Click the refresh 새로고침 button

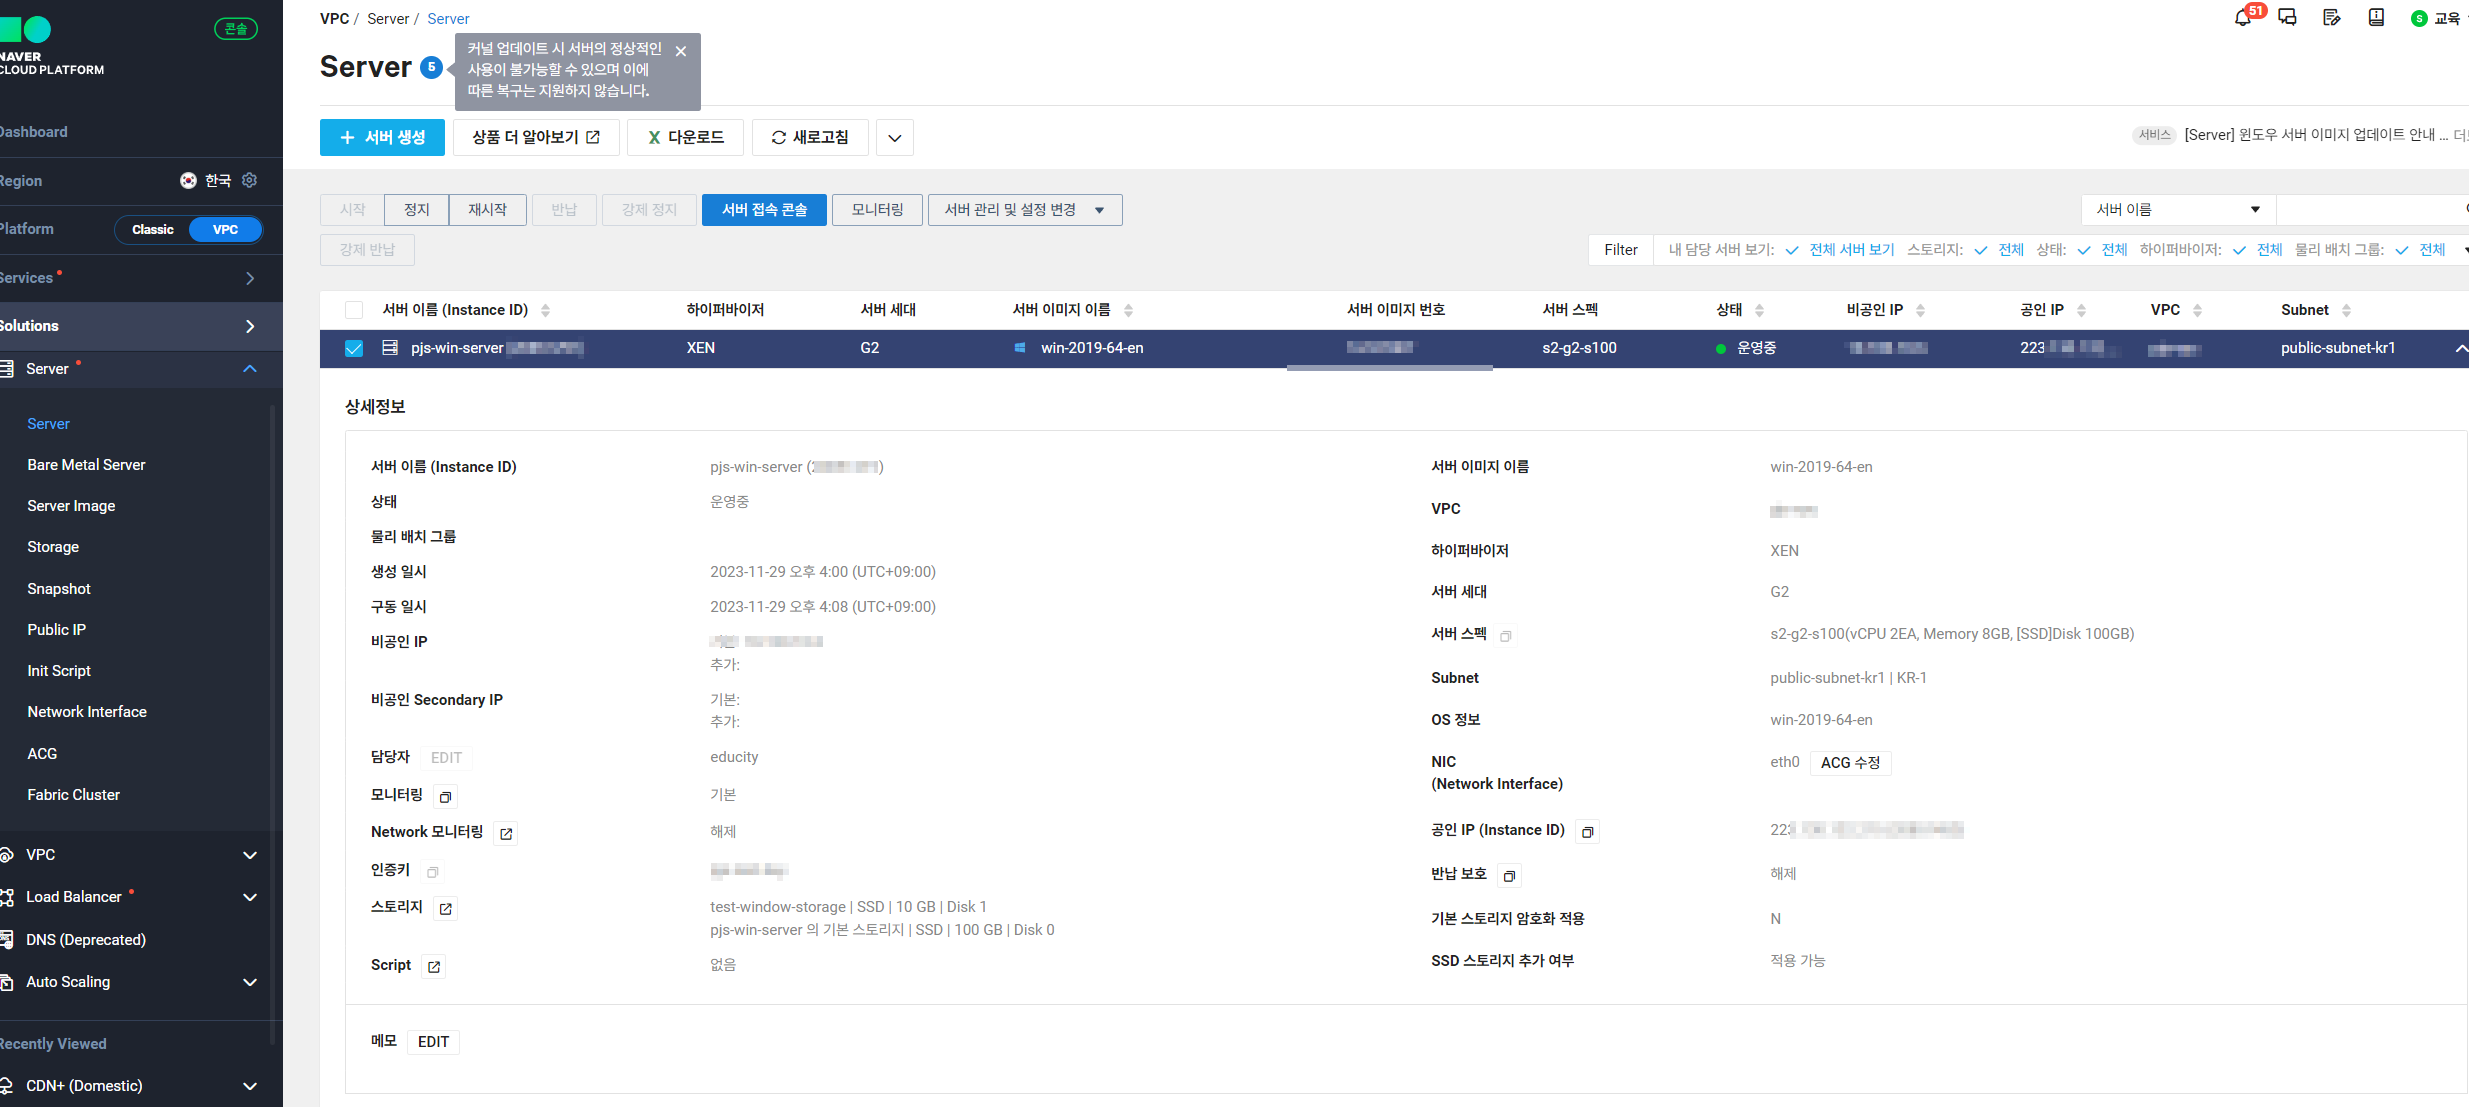click(810, 137)
